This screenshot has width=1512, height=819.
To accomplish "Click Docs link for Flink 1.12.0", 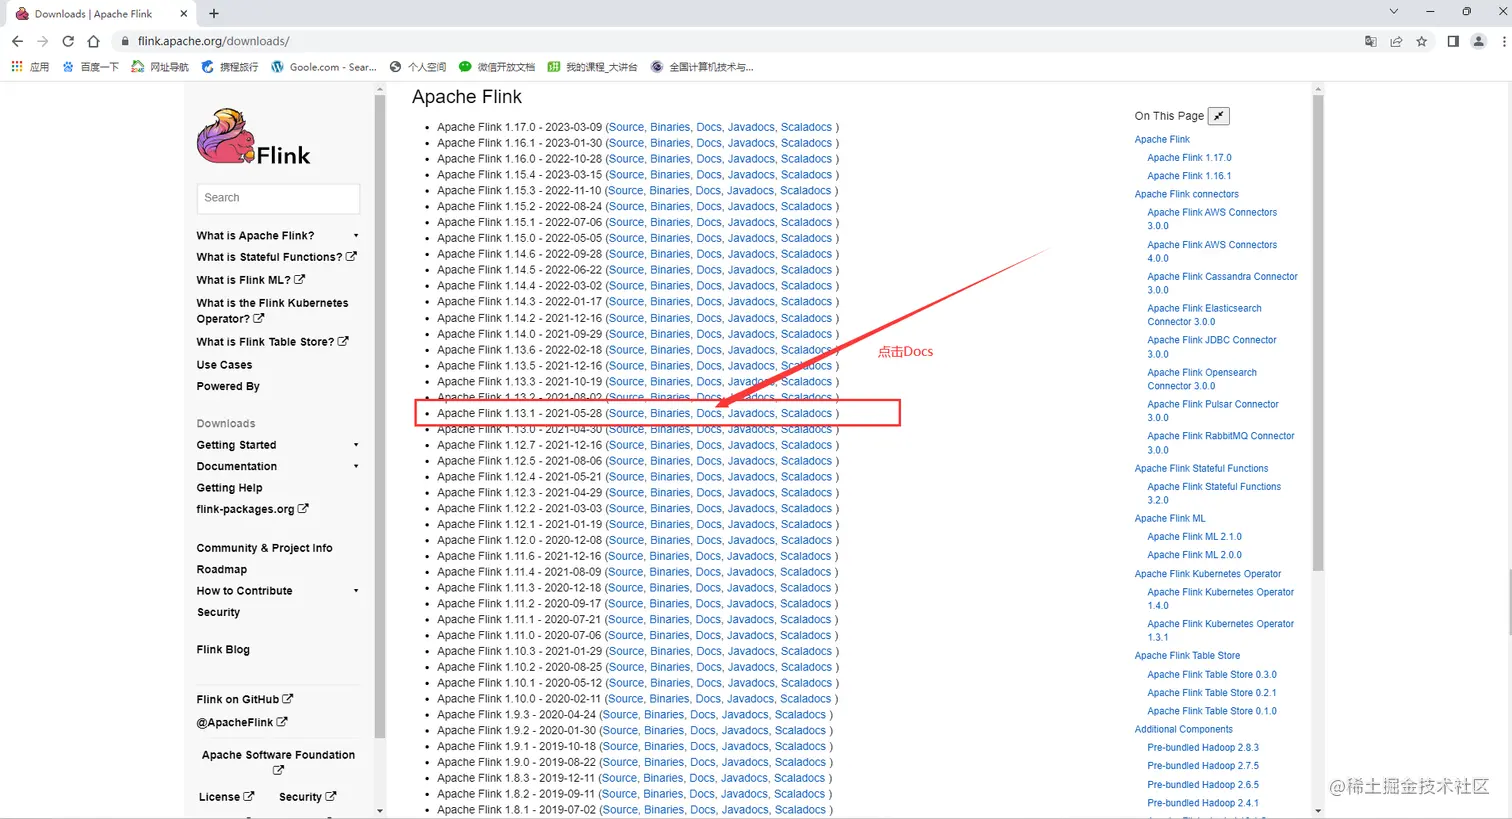I will [x=709, y=540].
